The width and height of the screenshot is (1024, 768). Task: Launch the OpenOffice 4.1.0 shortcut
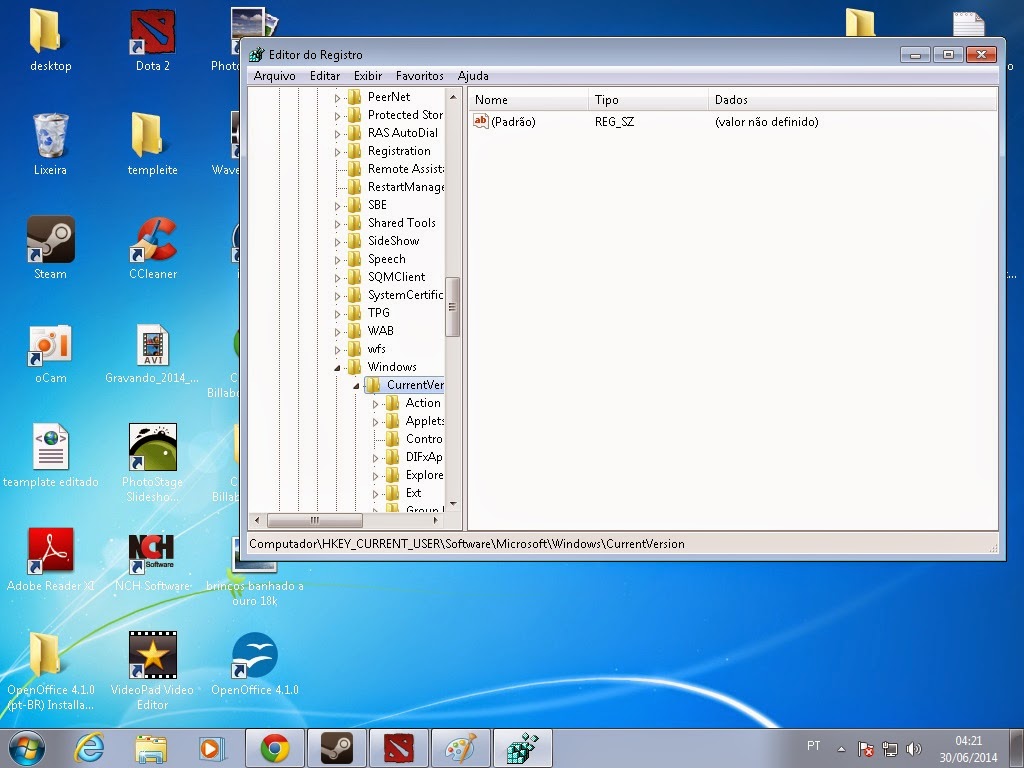(255, 664)
